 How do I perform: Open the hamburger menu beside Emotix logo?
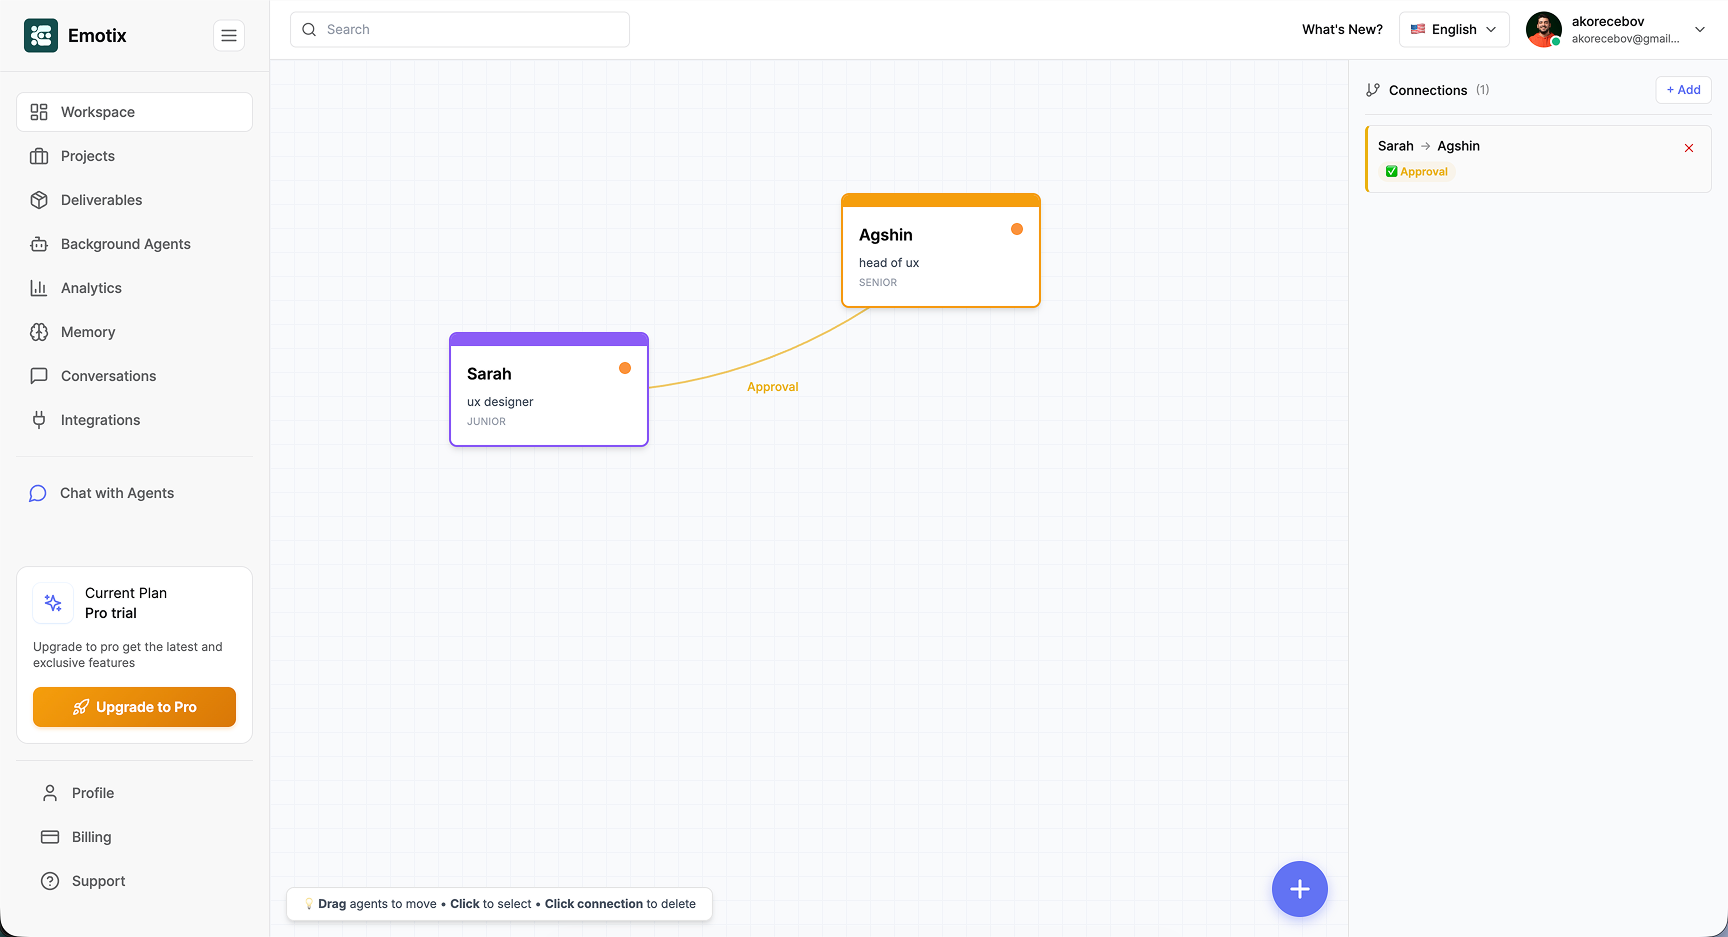pos(229,35)
